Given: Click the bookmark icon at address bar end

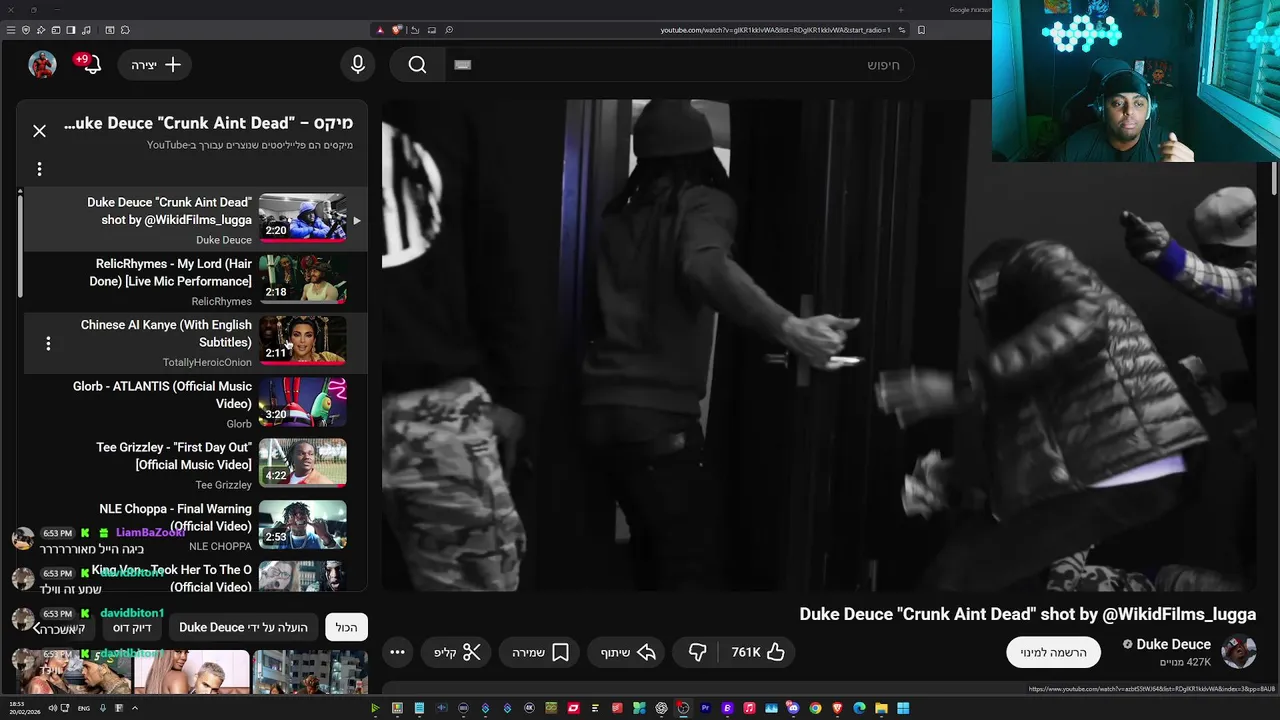Looking at the screenshot, I should click(921, 30).
